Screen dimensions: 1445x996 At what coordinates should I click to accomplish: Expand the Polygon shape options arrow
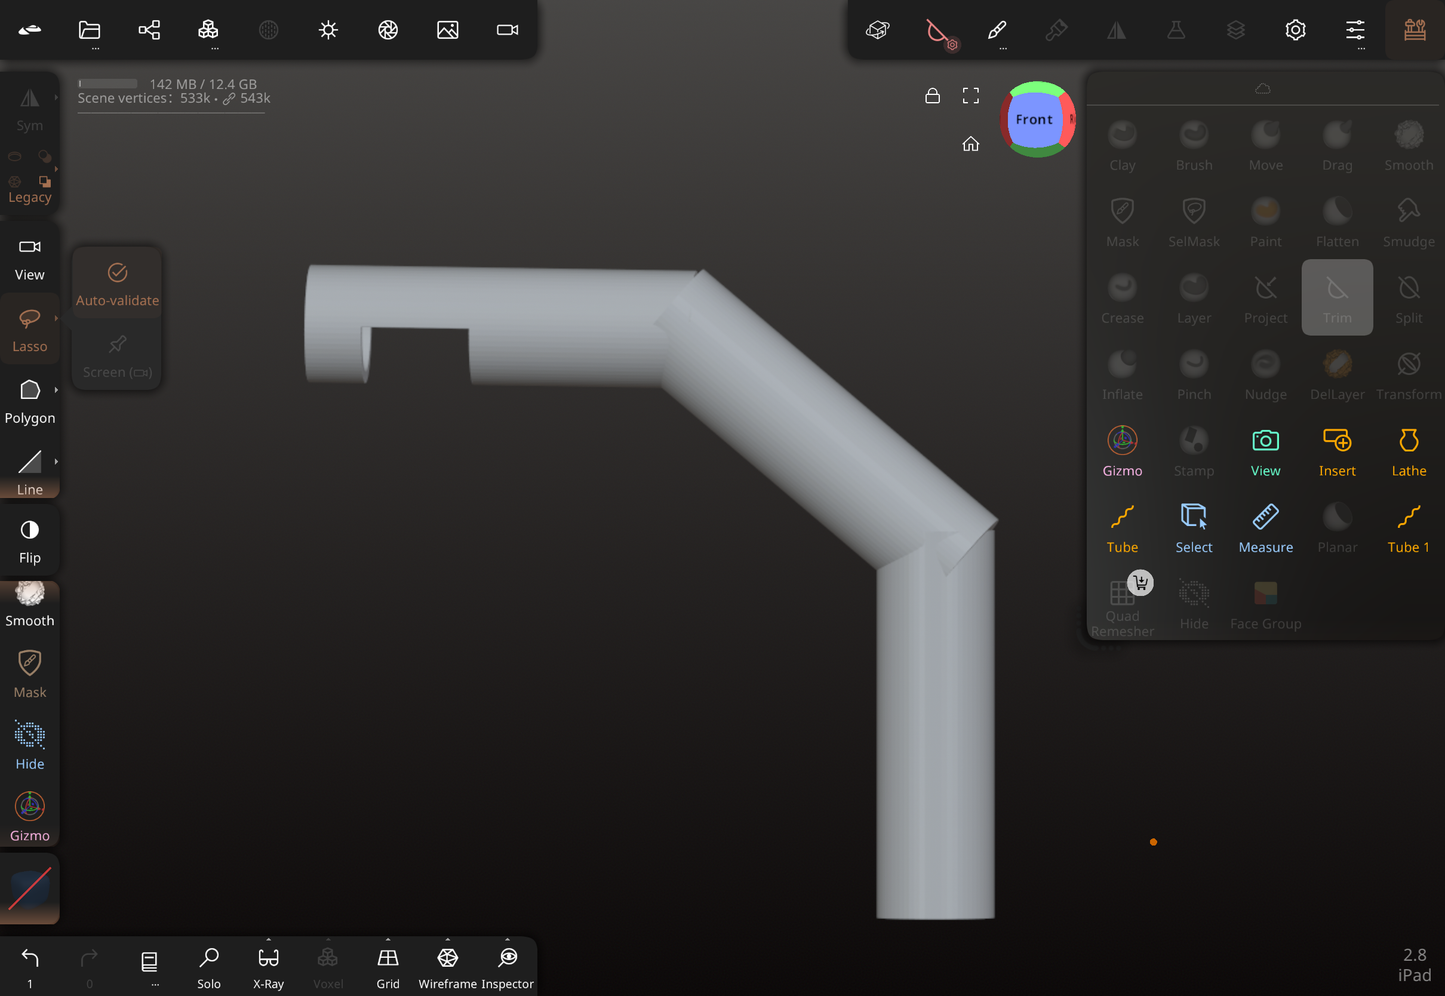(x=56, y=390)
